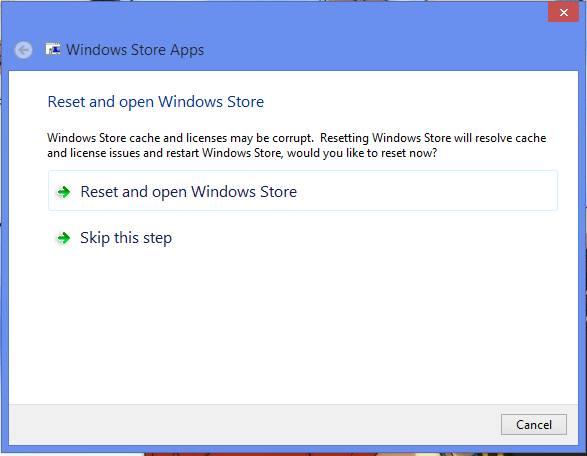Click the cache and licenses description paragraph
The width and height of the screenshot is (587, 456).
point(296,146)
